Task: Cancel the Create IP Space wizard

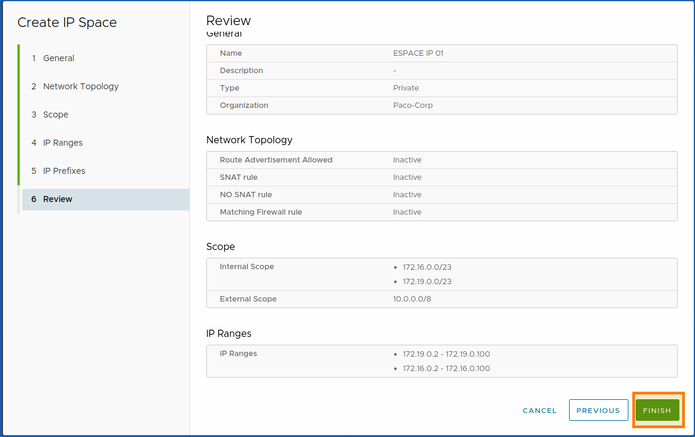Action: click(539, 410)
